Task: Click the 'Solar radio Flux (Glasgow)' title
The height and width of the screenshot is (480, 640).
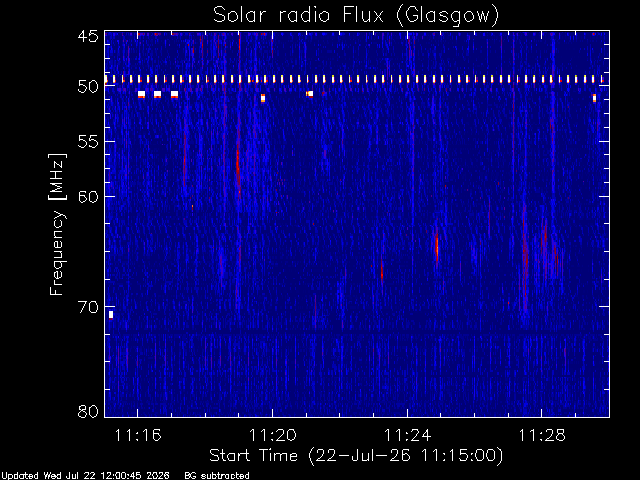Action: pos(356,15)
